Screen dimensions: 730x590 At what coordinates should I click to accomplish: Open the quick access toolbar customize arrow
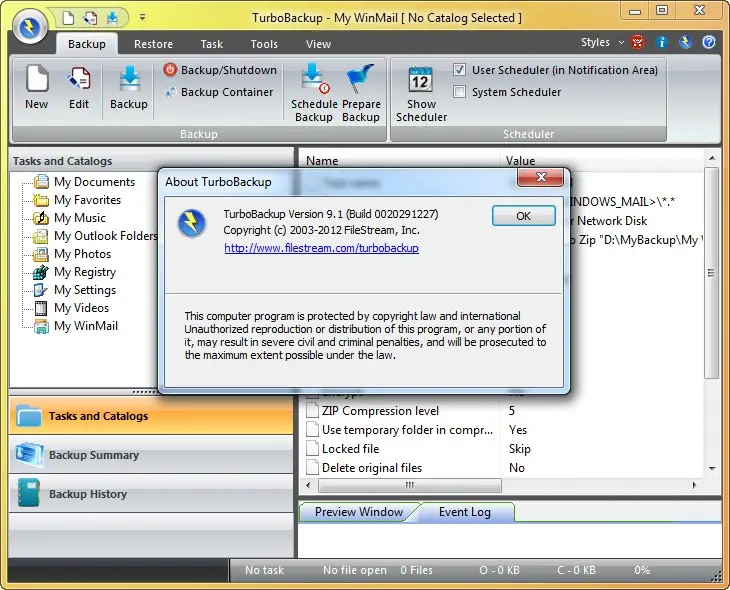[142, 18]
